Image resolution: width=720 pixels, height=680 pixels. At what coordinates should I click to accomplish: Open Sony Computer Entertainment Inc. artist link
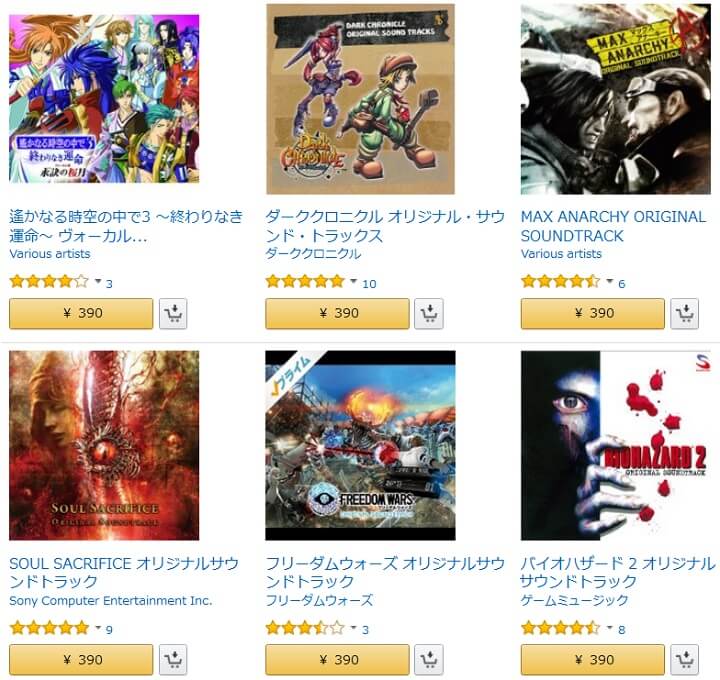pyautogui.click(x=111, y=601)
